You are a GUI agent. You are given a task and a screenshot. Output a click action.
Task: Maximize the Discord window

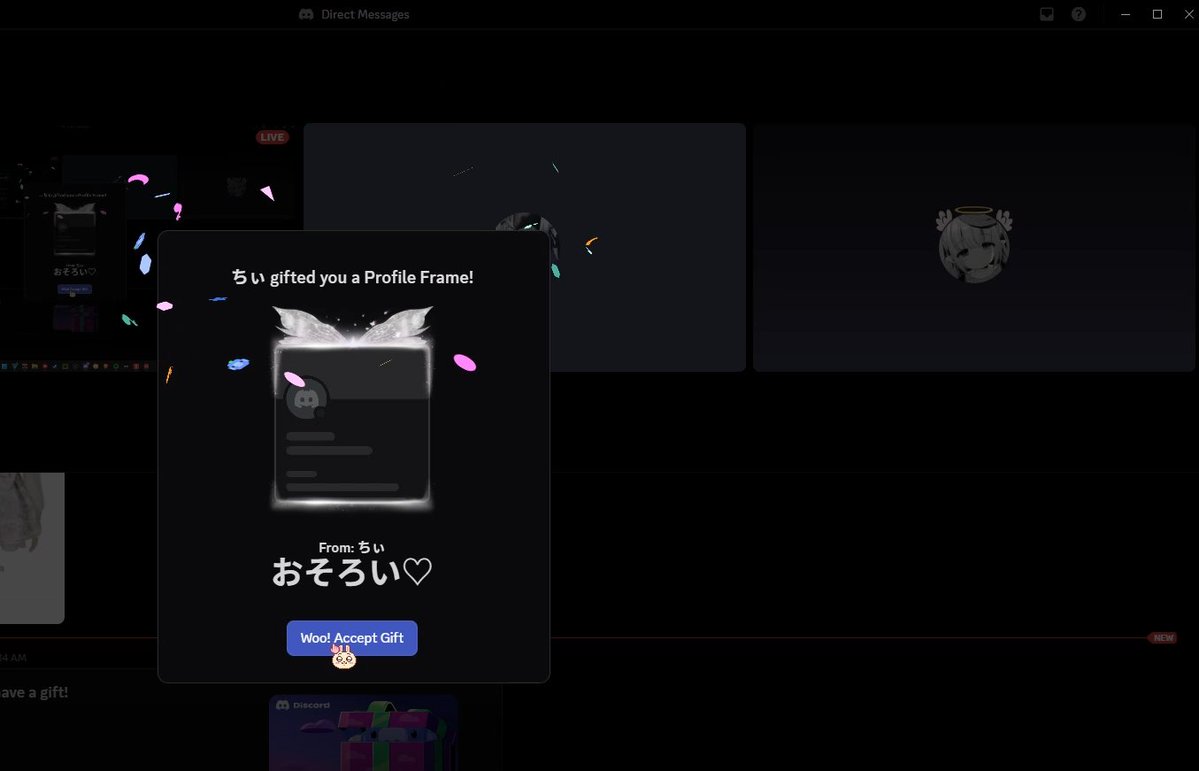click(x=1157, y=15)
